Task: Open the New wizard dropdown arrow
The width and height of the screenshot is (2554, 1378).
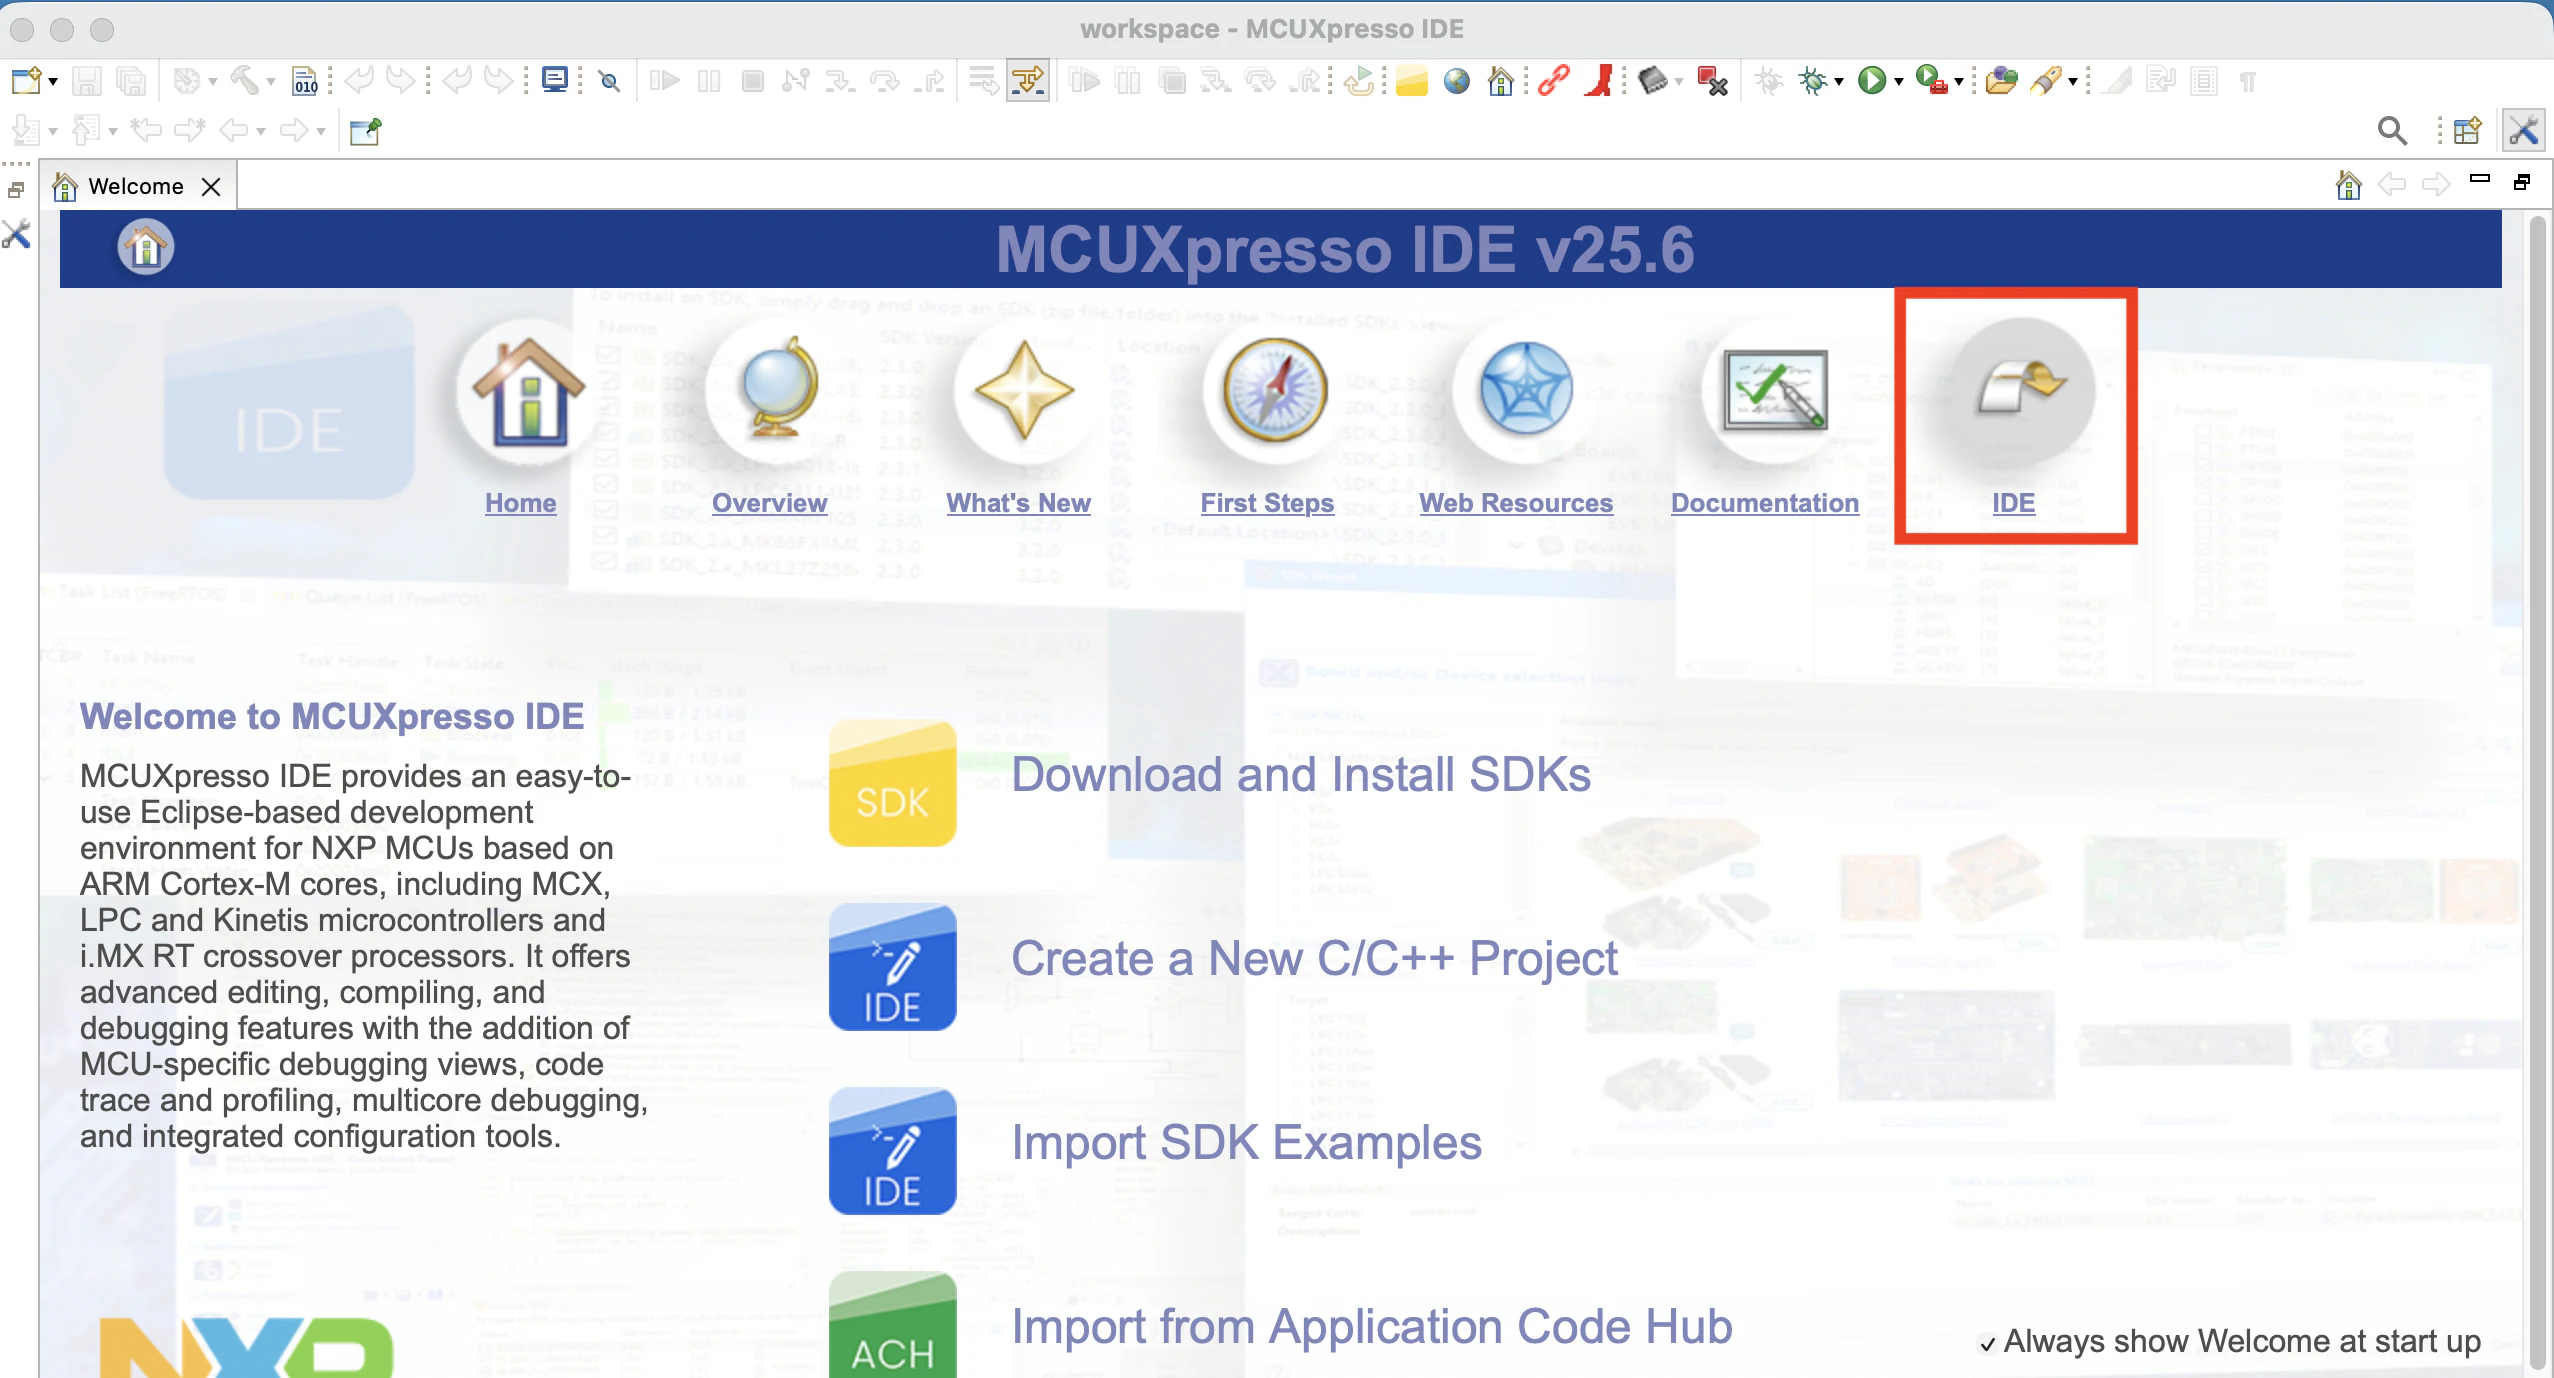Action: [53, 81]
